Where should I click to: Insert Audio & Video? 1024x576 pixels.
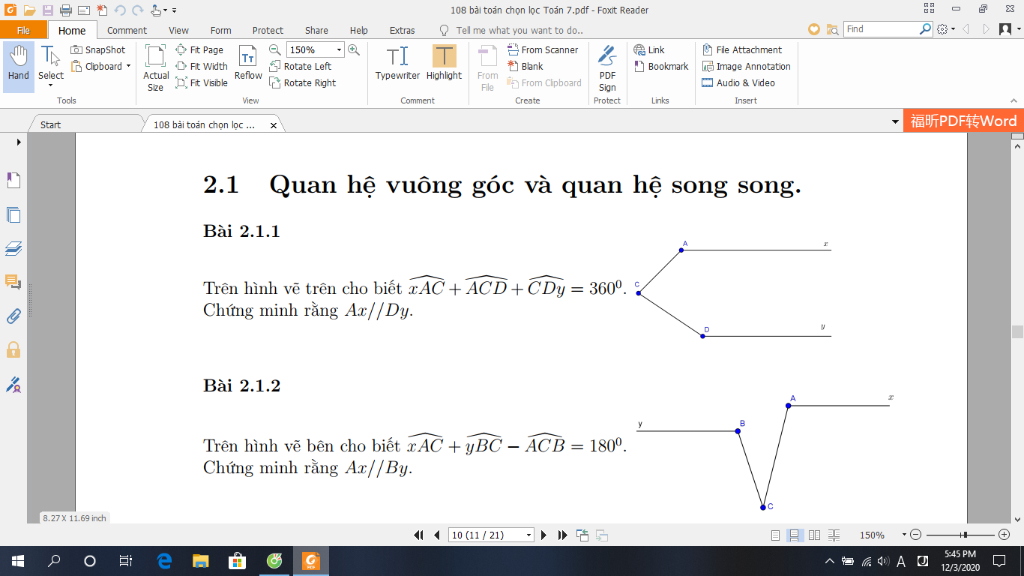tap(739, 83)
